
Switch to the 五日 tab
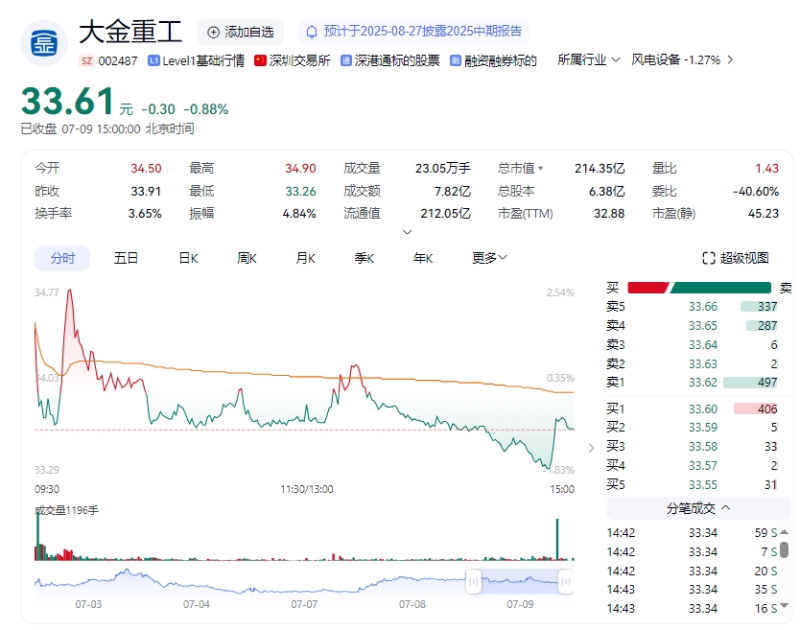pos(124,257)
